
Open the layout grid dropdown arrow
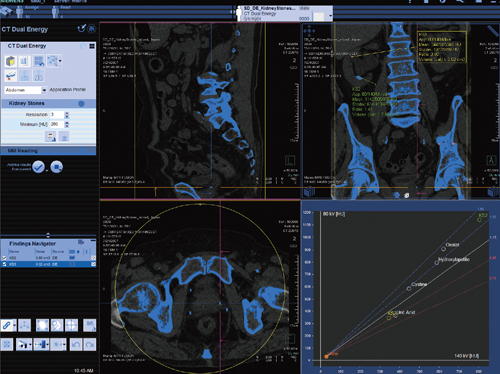(x=60, y=61)
